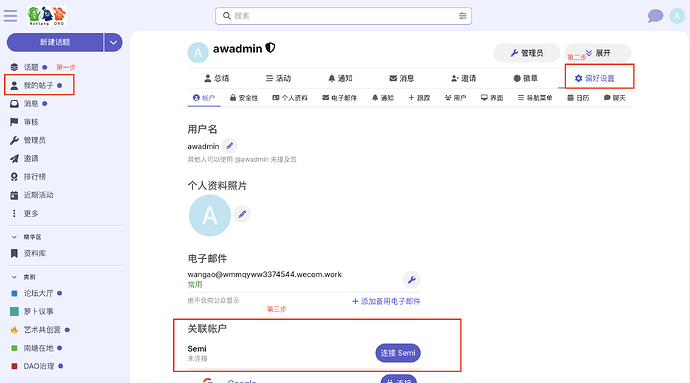Edit username with the pencil icon
Screen dimensions: 690x383
[230, 146]
